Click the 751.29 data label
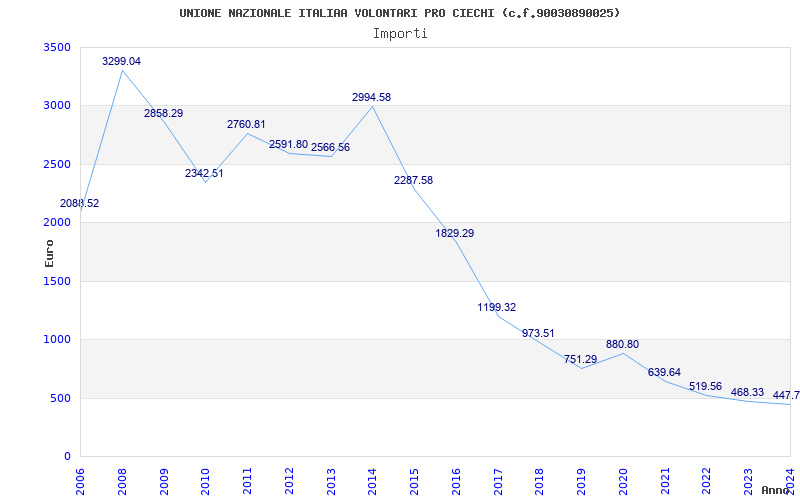800x500 pixels. point(580,359)
